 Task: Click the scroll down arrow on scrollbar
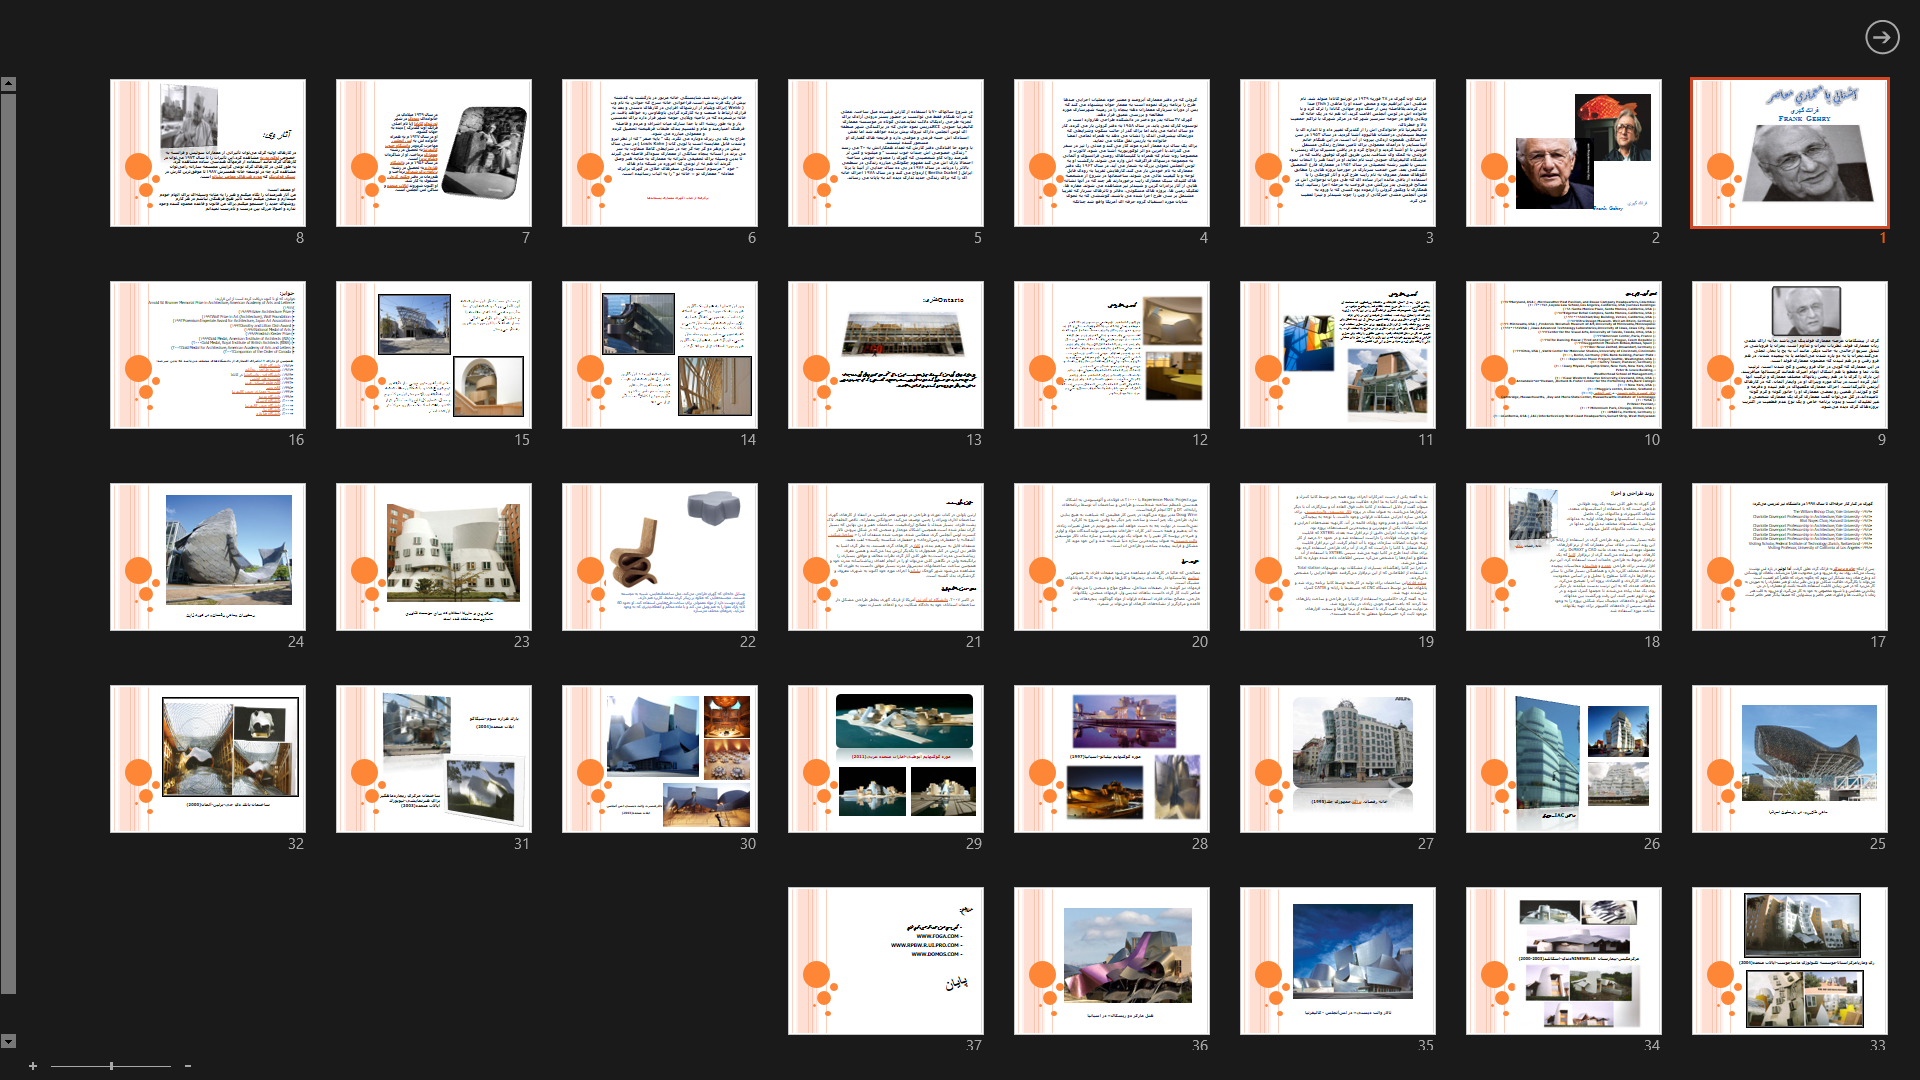click(x=8, y=1041)
